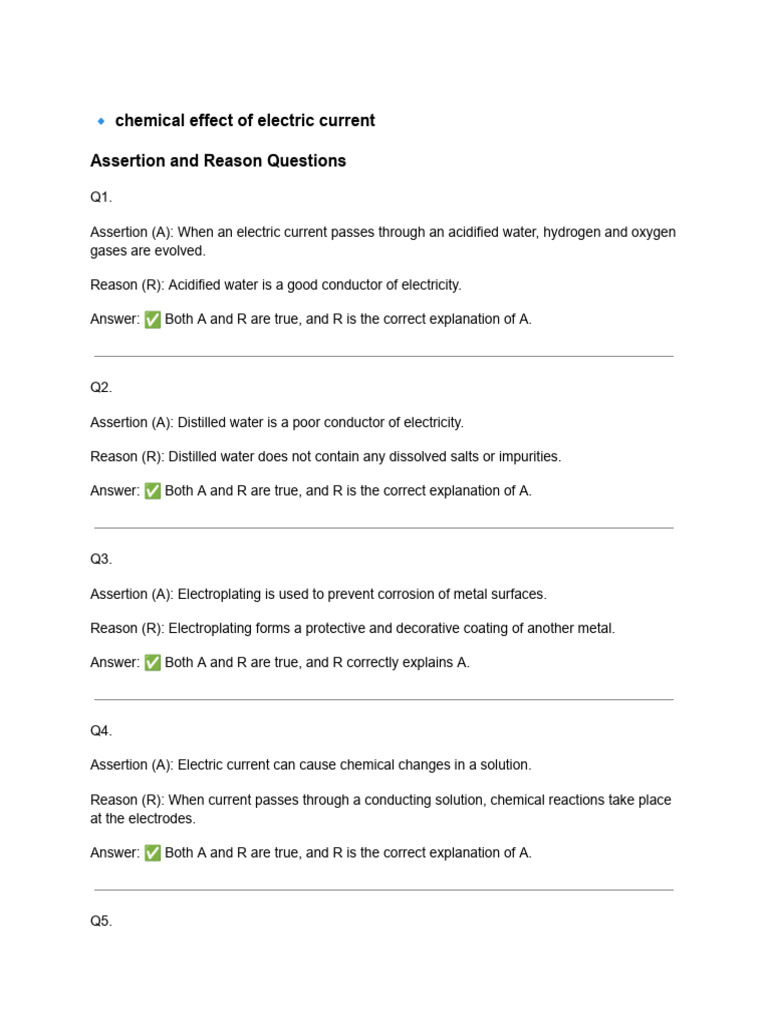Screen dimensions: 768x1024
Task: Click the blue diamond bullet icon
Action: click(x=101, y=121)
